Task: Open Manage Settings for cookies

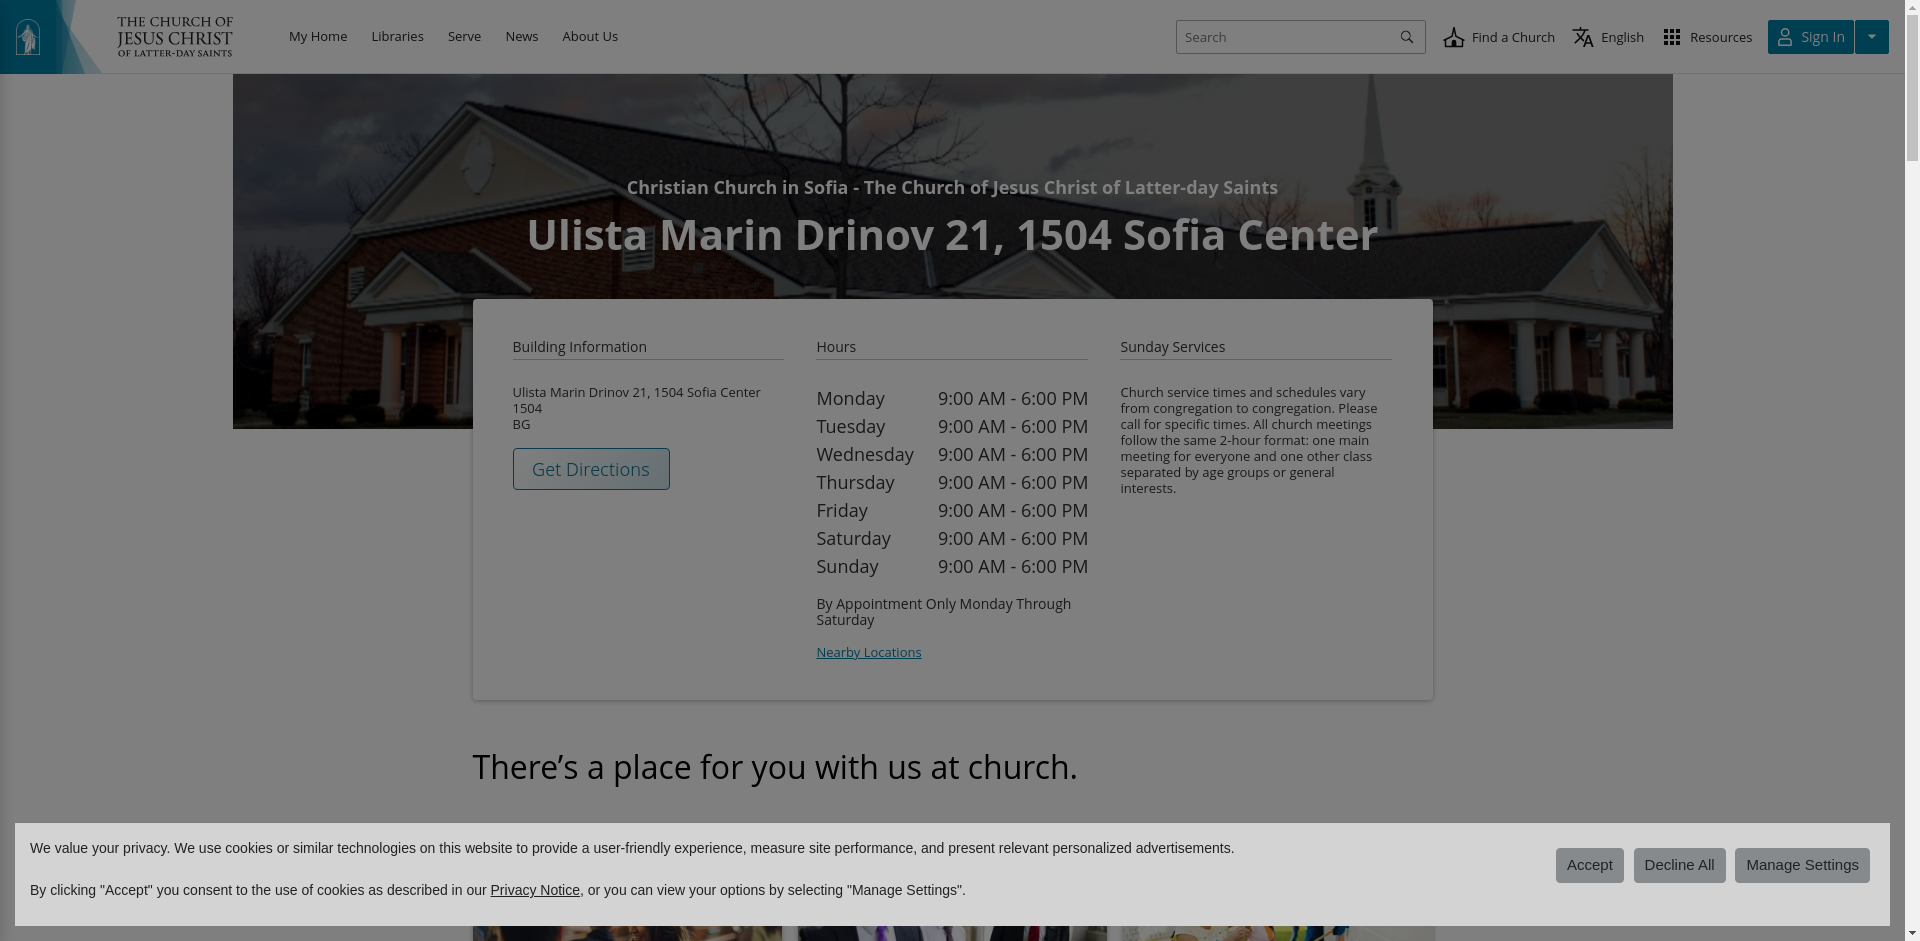Action: point(1801,866)
